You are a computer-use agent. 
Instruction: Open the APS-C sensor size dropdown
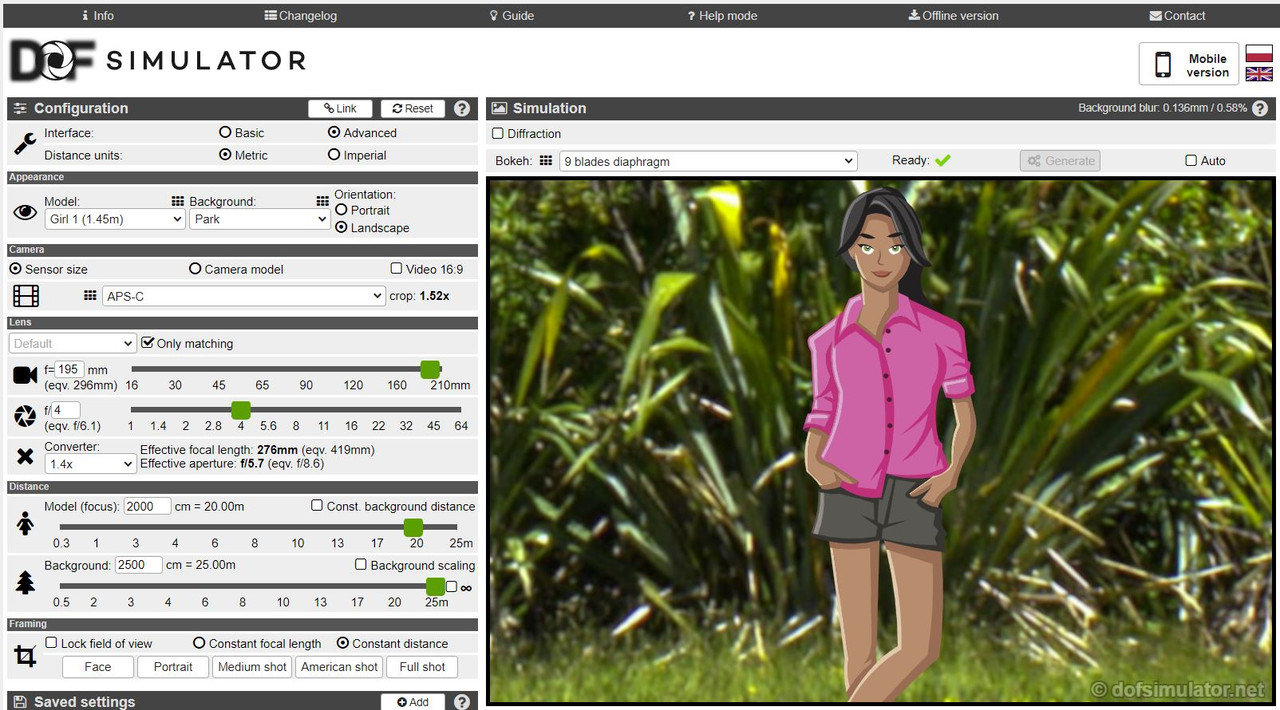tap(243, 296)
